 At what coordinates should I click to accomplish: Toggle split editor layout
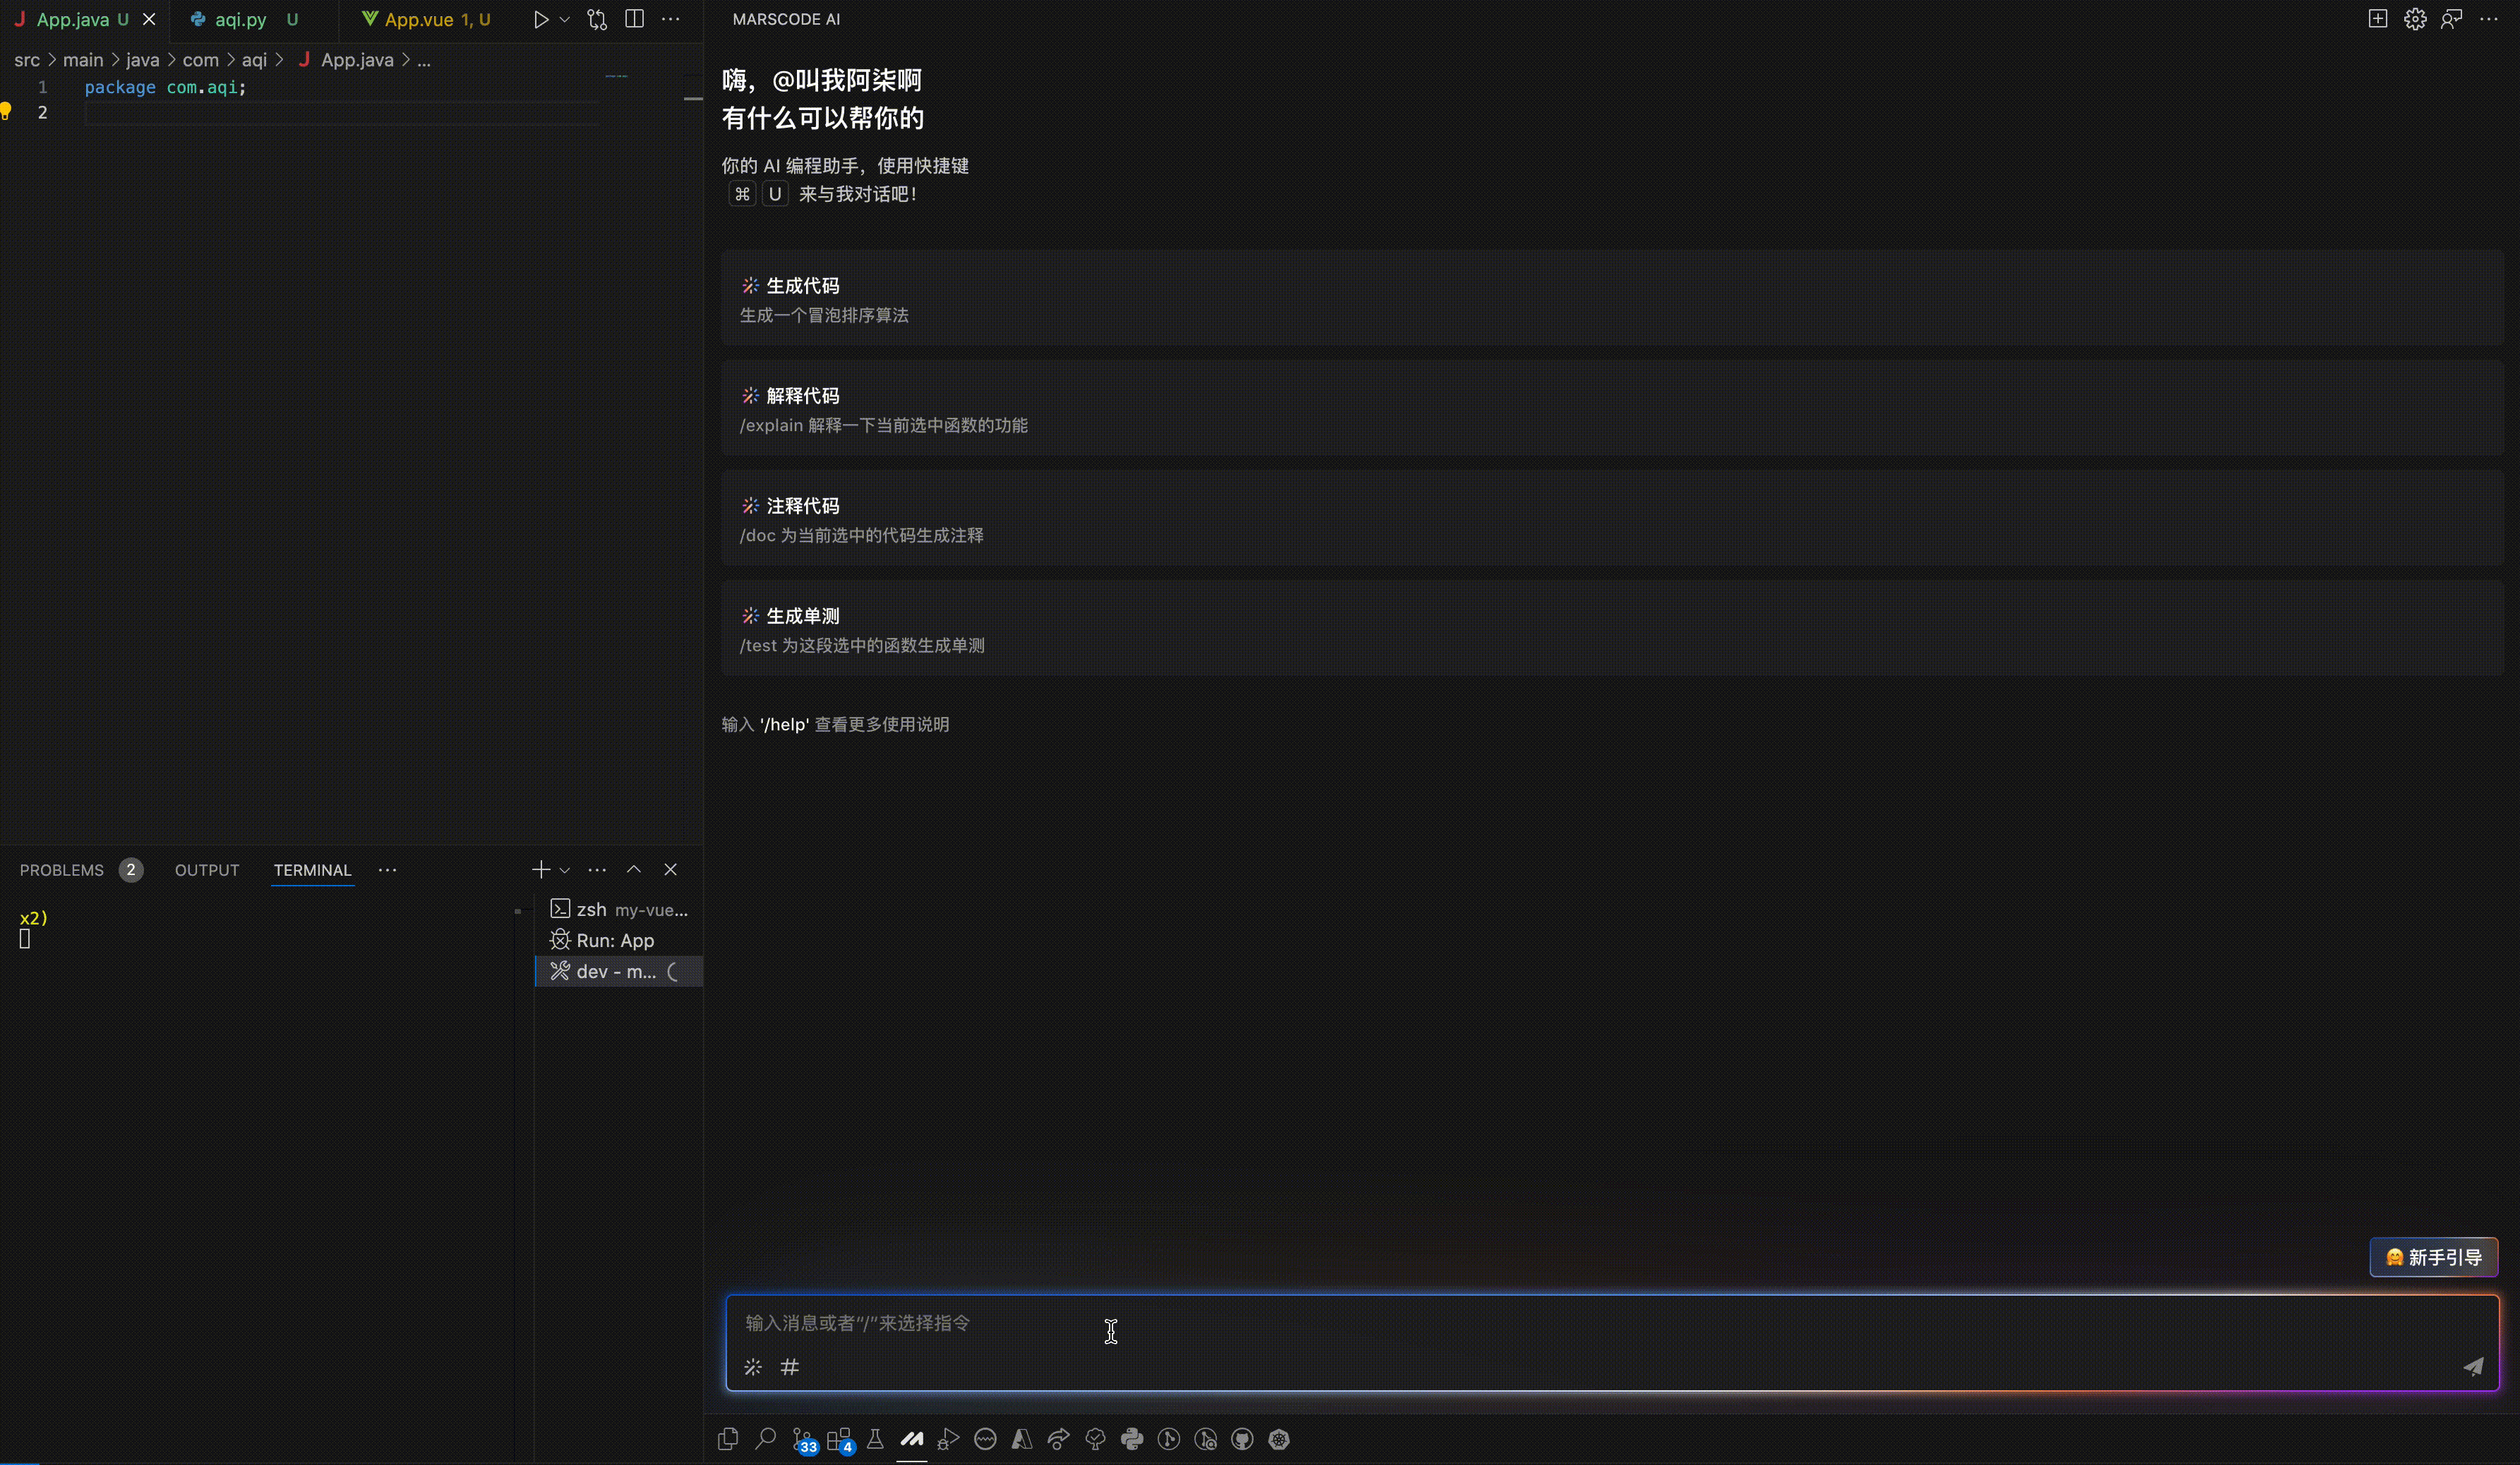[x=634, y=19]
